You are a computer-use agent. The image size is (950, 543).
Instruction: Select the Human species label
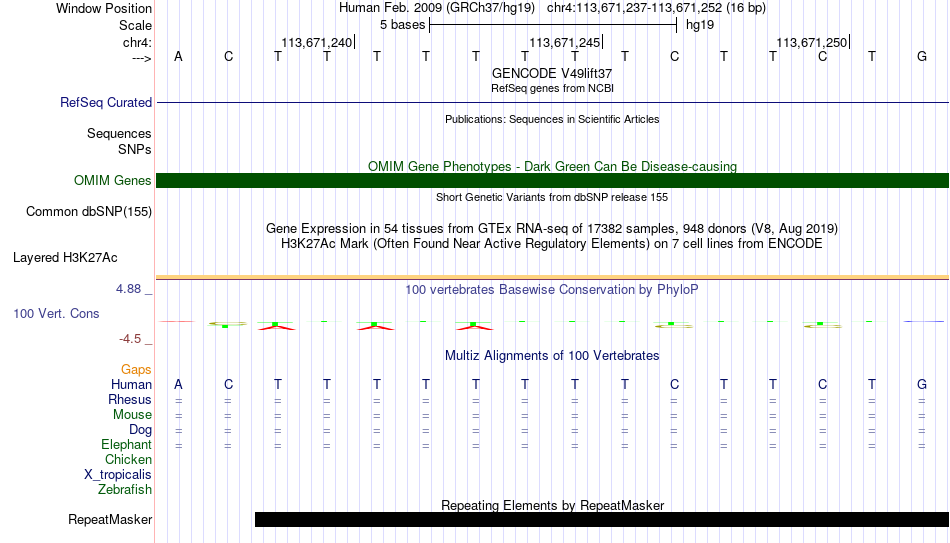click(x=131, y=384)
